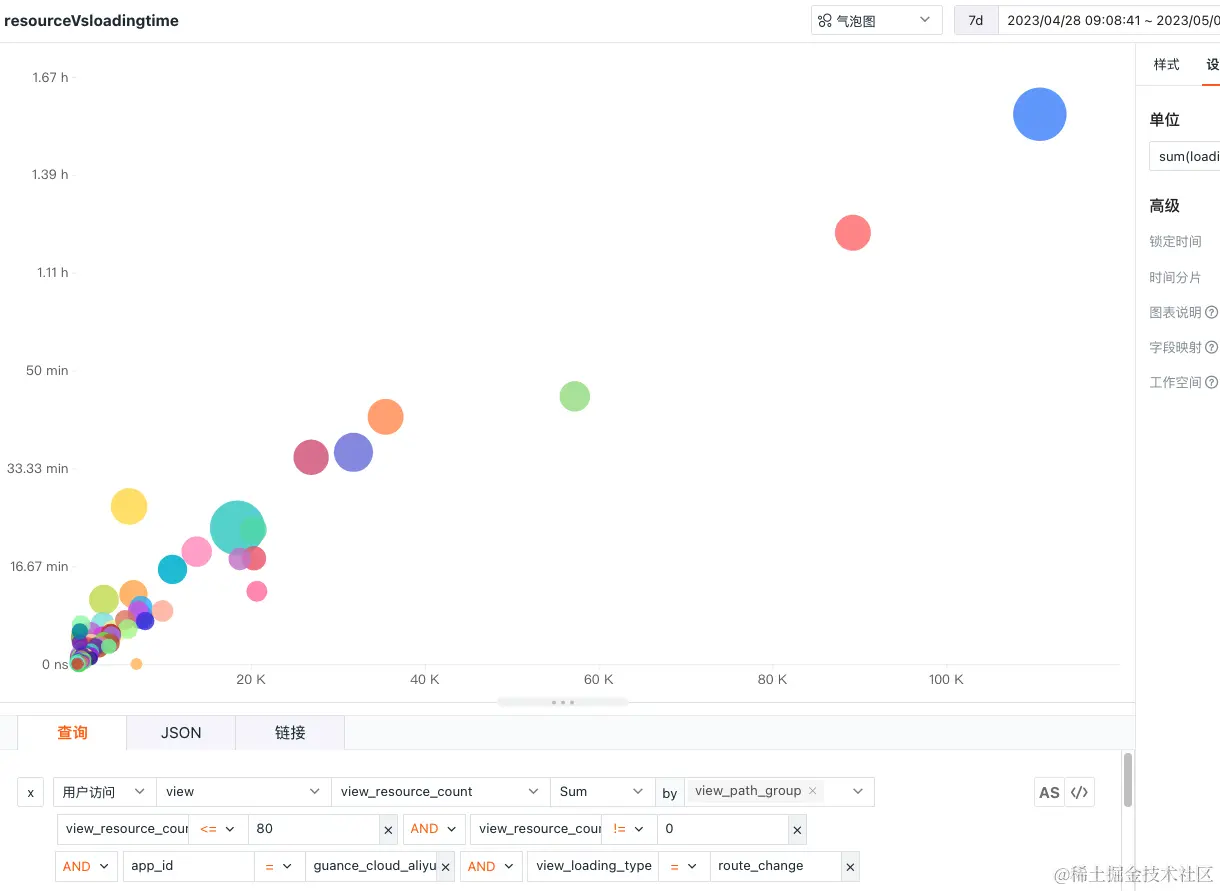Viewport: 1220px width, 891px height.
Task: Clear the route_change filter value
Action: [x=849, y=866]
